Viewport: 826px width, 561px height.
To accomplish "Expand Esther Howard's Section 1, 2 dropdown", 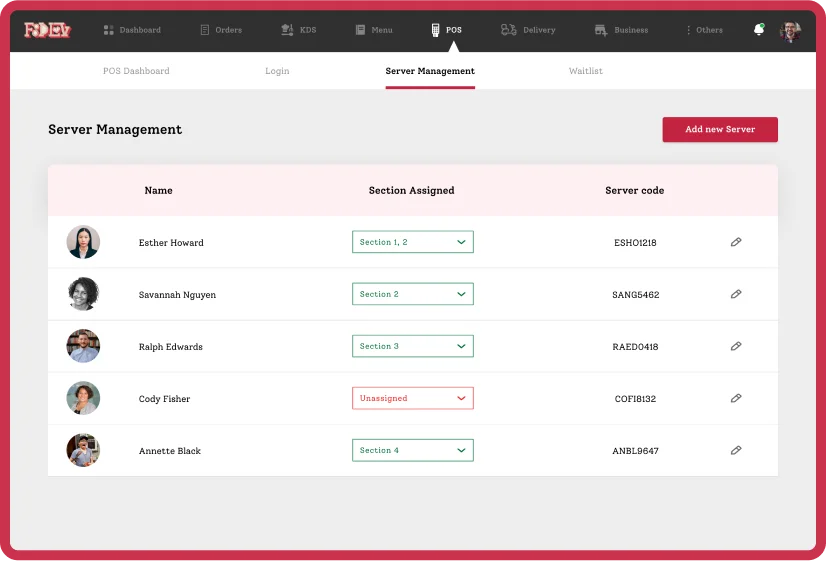I will [412, 242].
